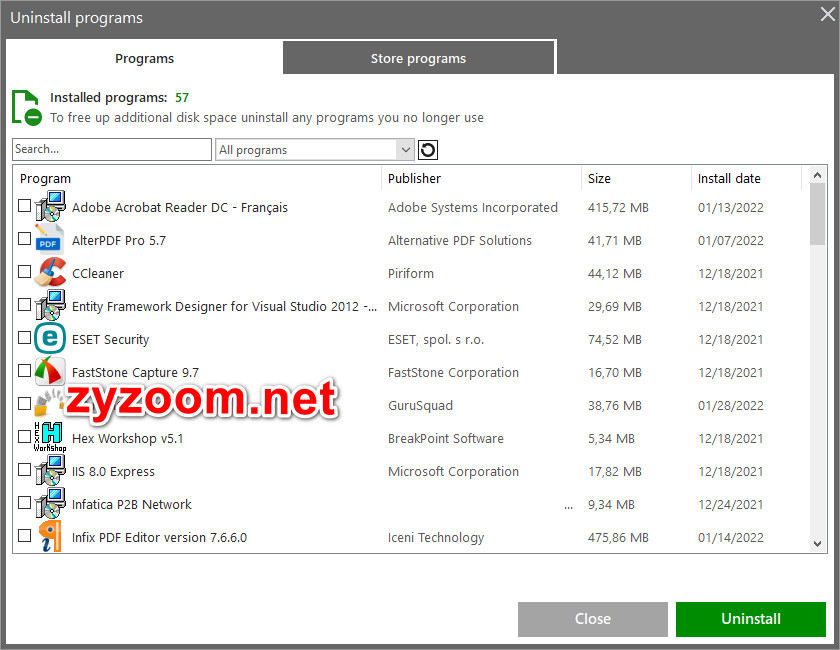Select Entity Framework Designer for Visual Studio entry
Image resolution: width=840 pixels, height=650 pixels.
pos(224,307)
